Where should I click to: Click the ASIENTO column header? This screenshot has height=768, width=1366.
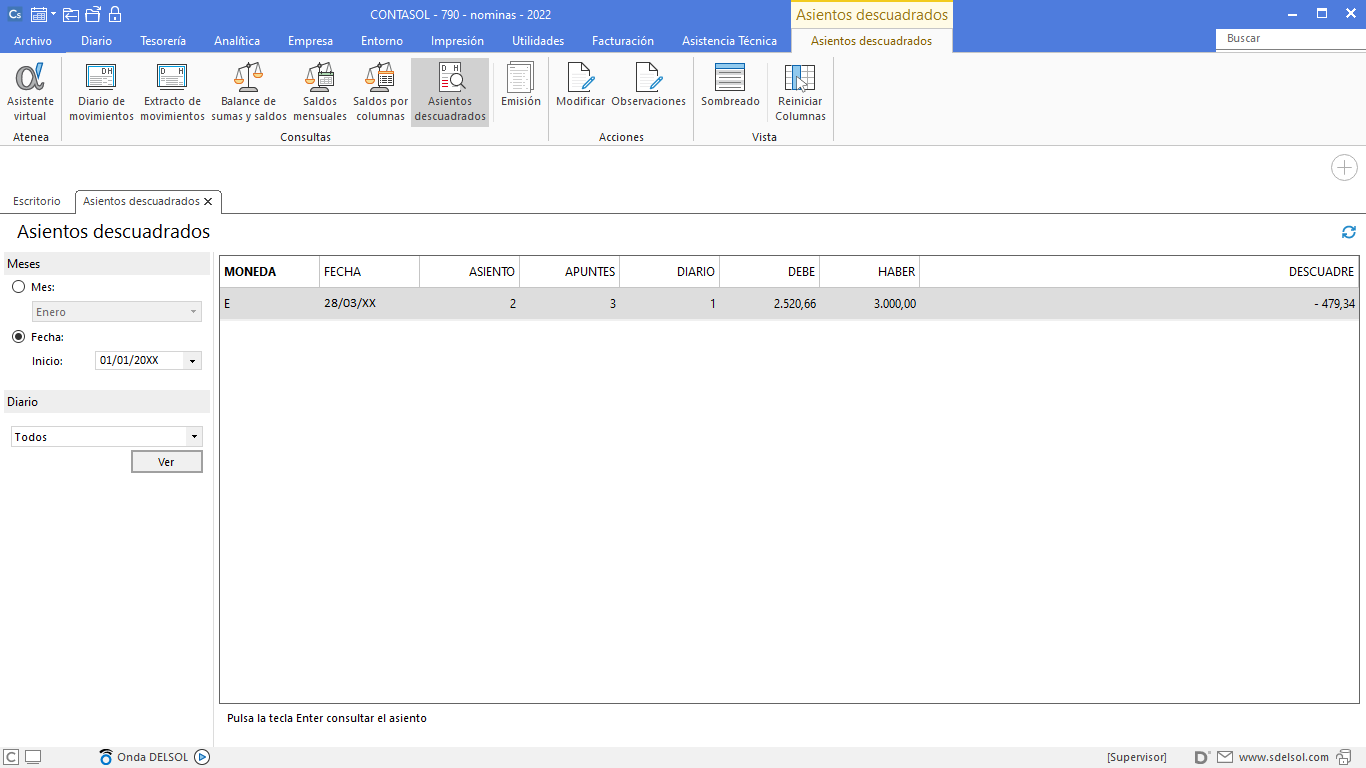pos(469,271)
